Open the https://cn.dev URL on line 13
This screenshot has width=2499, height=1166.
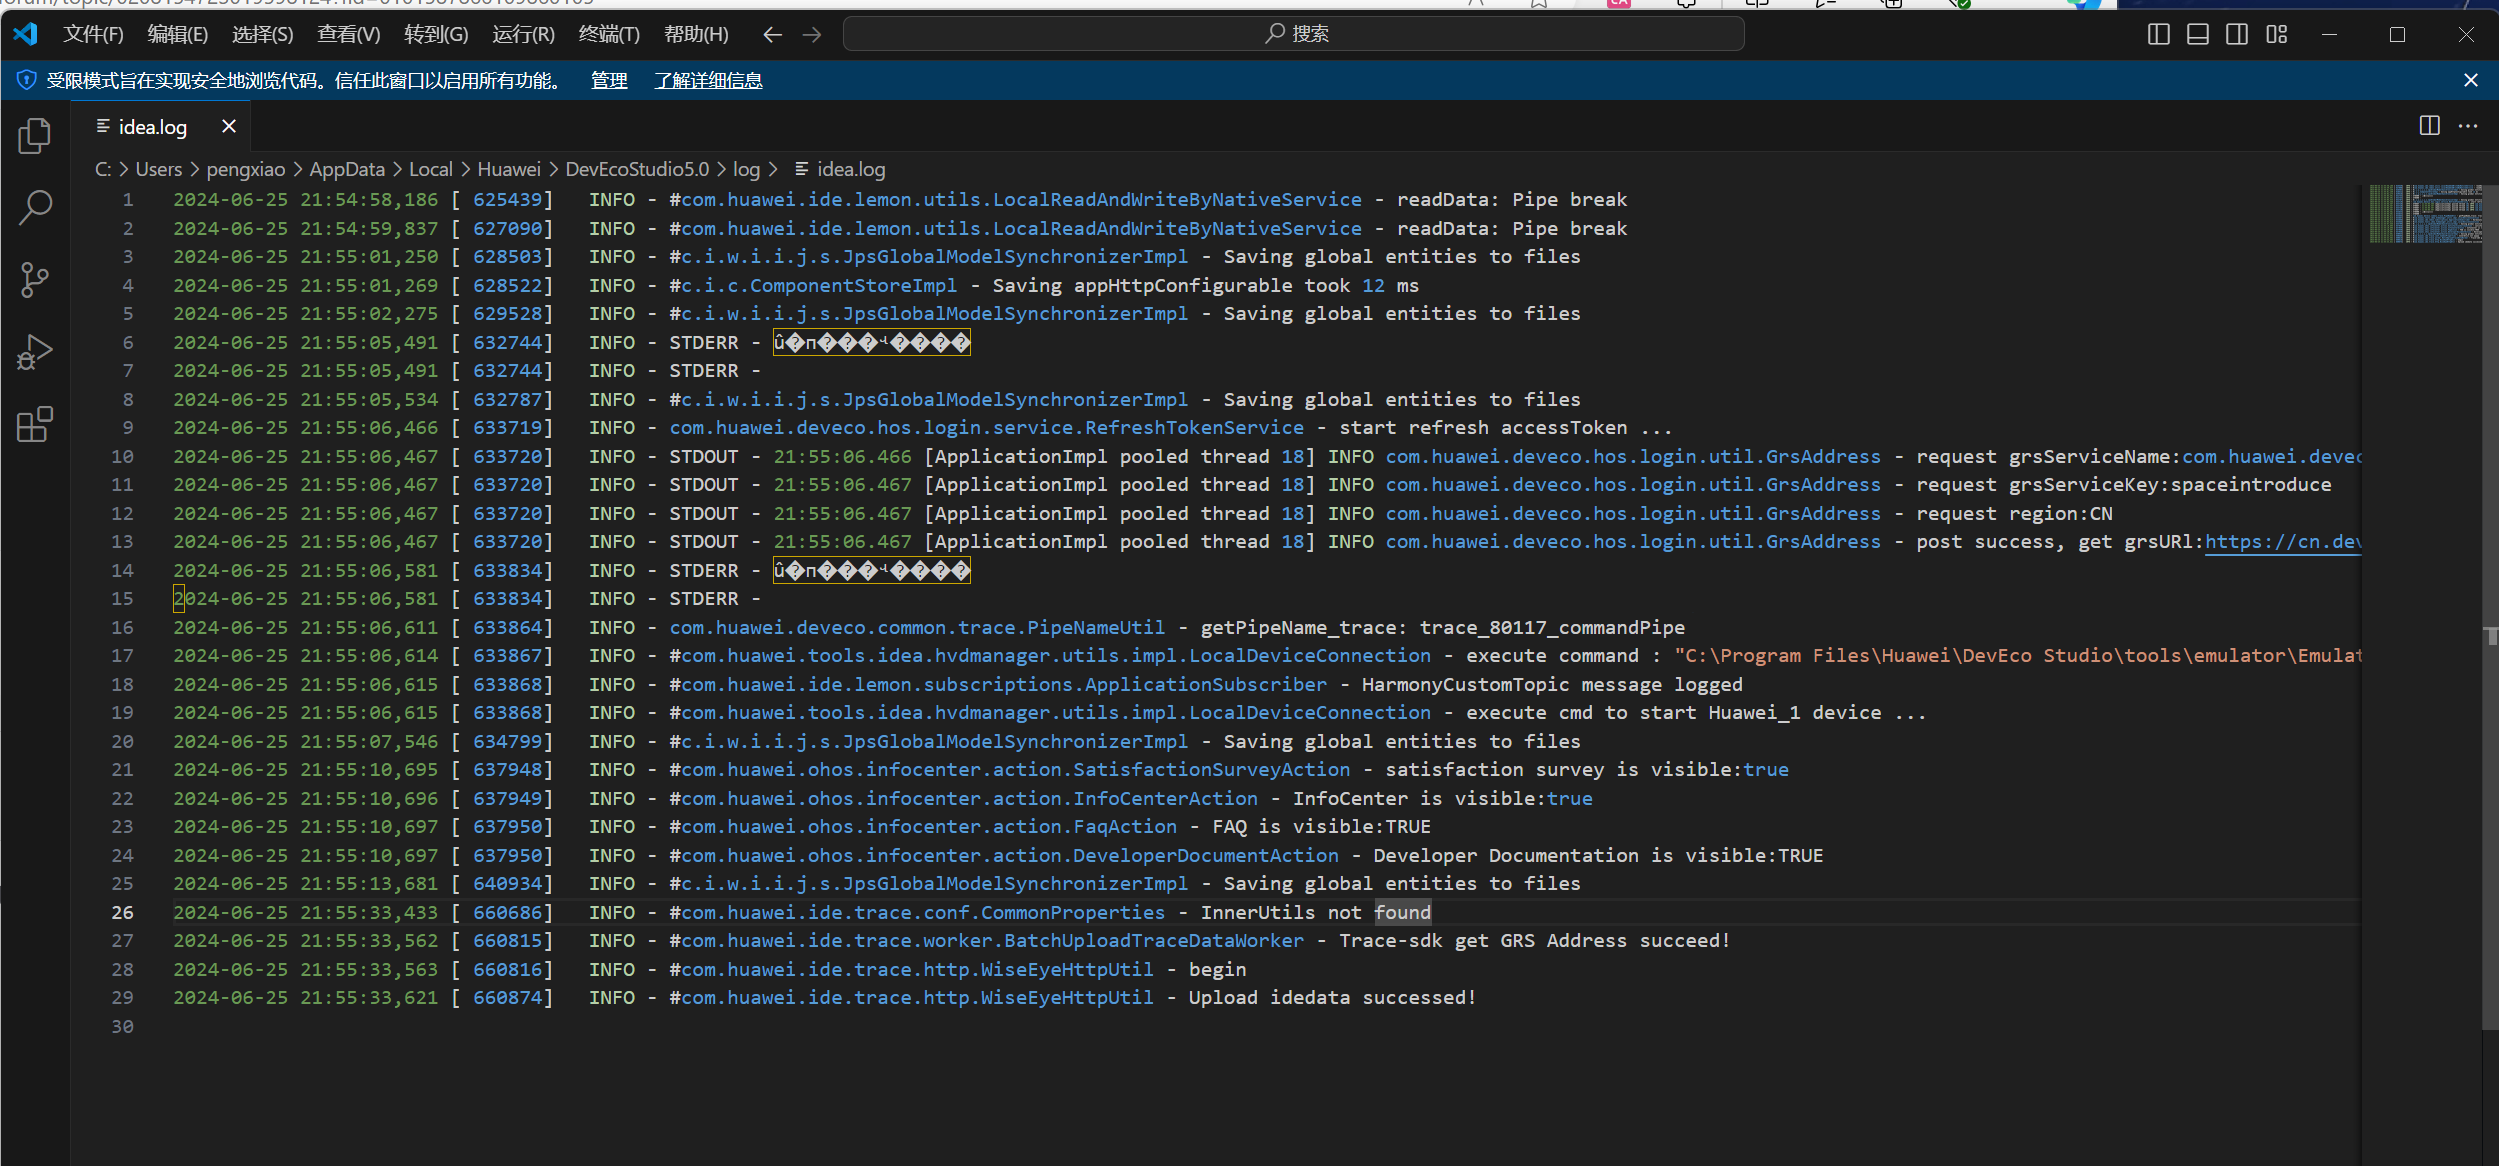(x=2282, y=542)
